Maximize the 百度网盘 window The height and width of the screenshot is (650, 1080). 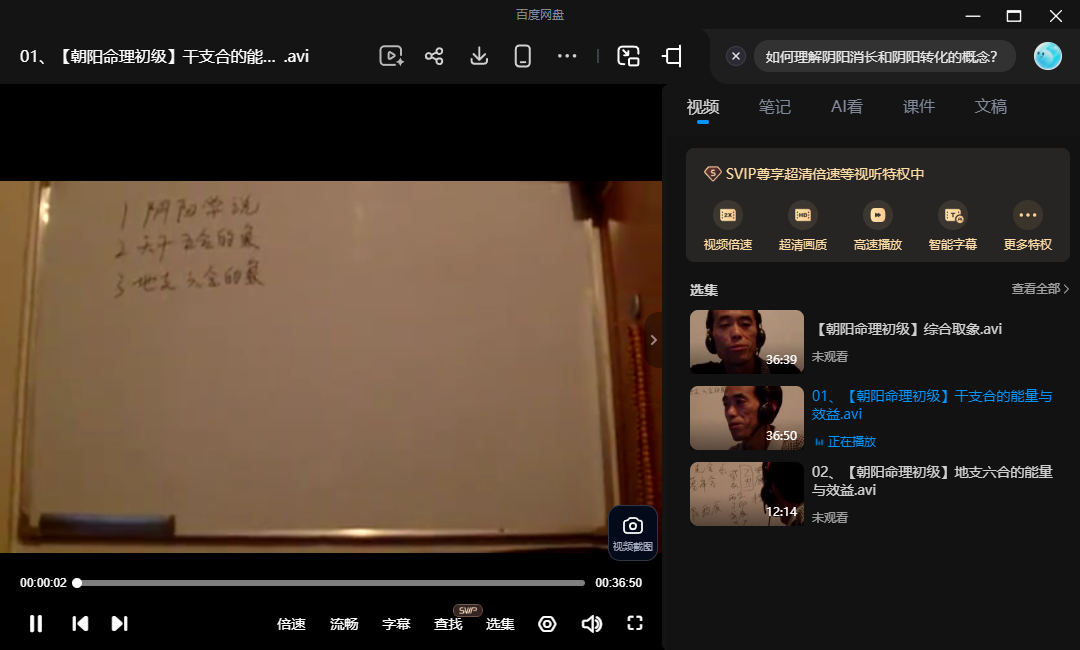(1014, 15)
